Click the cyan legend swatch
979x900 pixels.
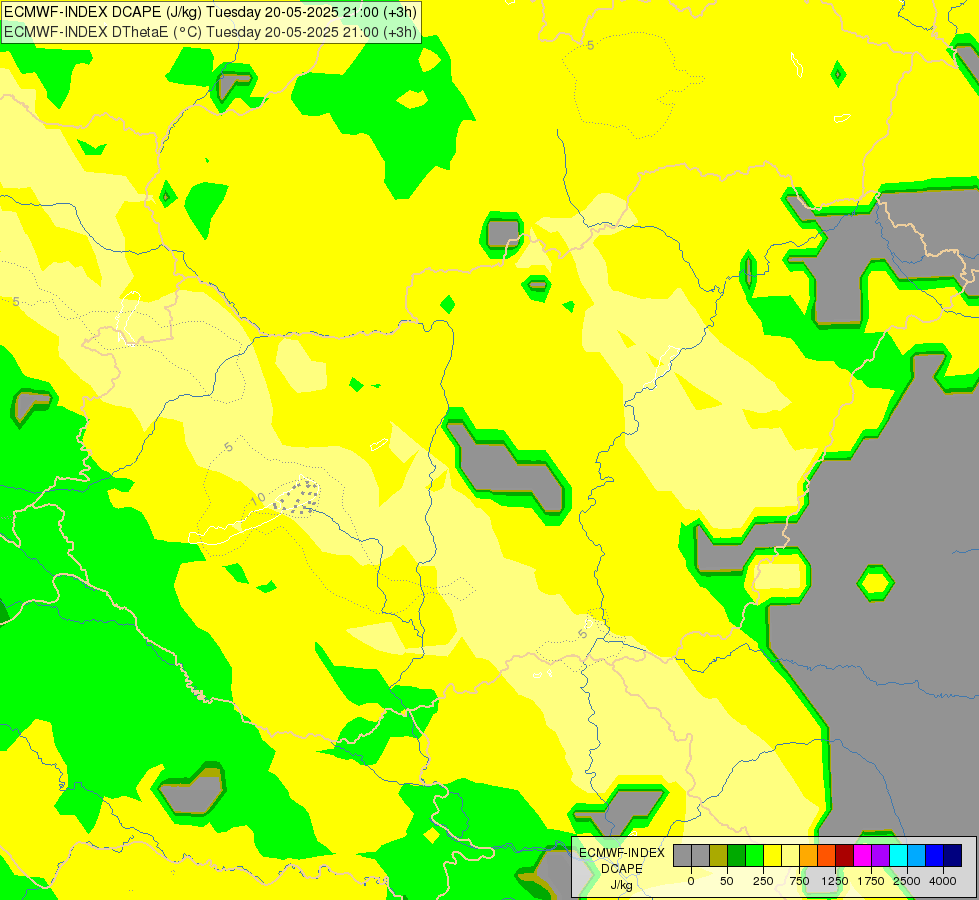pos(899,856)
